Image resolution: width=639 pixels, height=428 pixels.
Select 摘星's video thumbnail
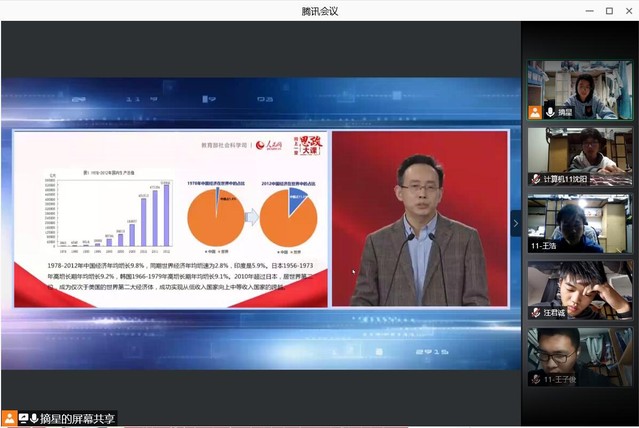[x=580, y=90]
